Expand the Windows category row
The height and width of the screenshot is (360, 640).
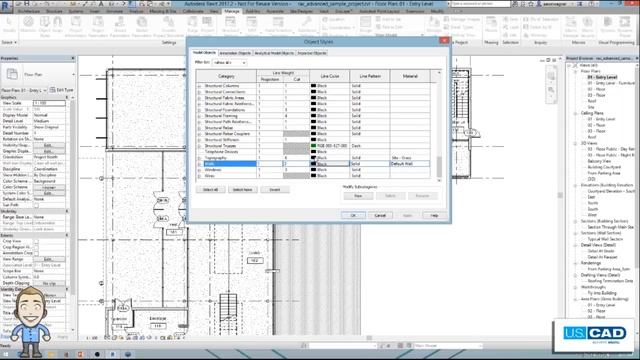(199, 170)
